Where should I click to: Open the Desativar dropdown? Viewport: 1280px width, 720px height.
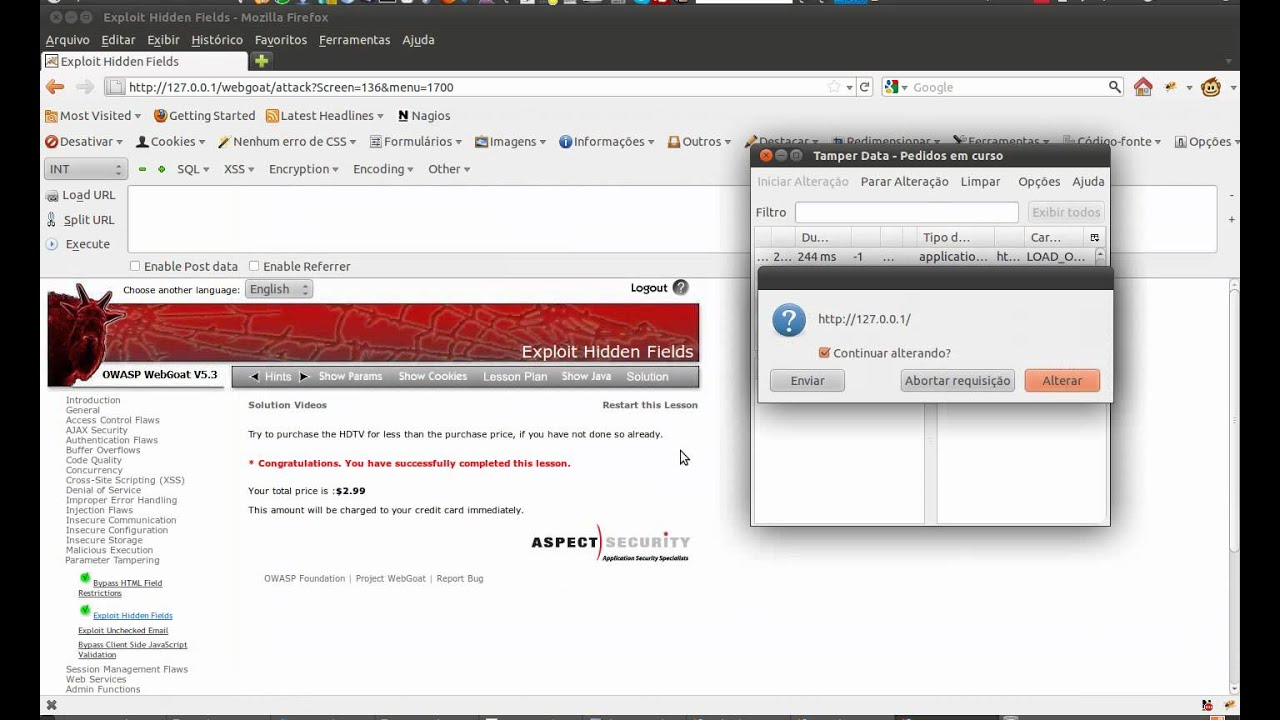click(x=84, y=142)
